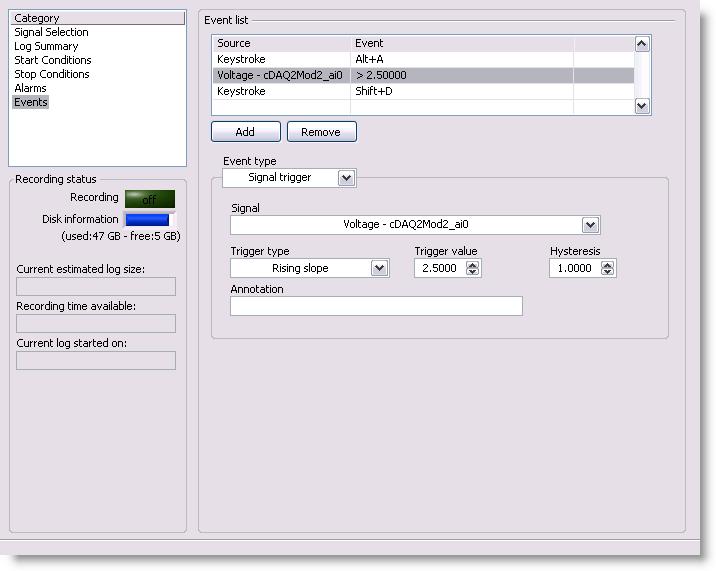This screenshot has width=716, height=571.
Task: Toggle the Recording off indicator
Action: coord(149,199)
